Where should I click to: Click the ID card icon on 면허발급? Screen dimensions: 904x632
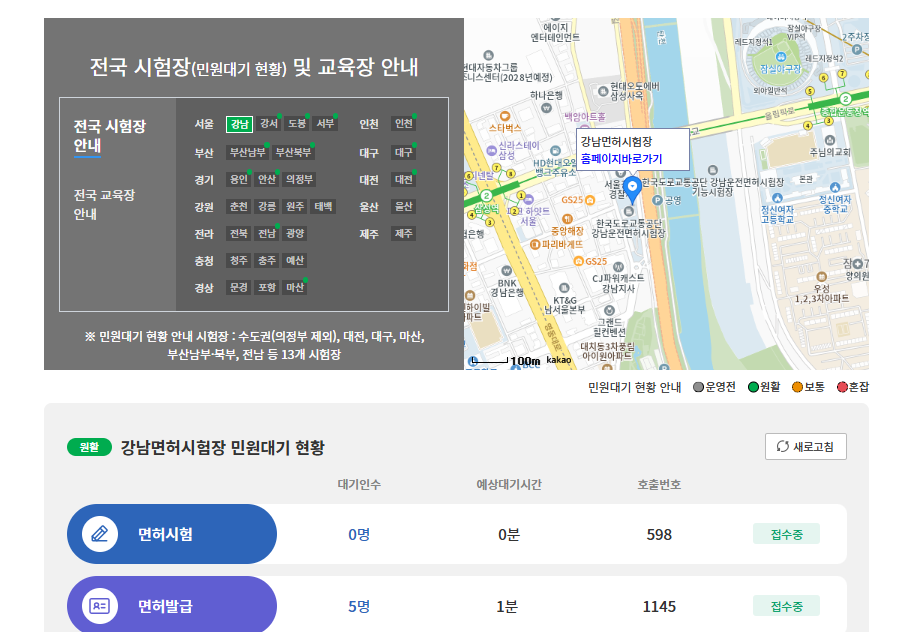[98, 604]
